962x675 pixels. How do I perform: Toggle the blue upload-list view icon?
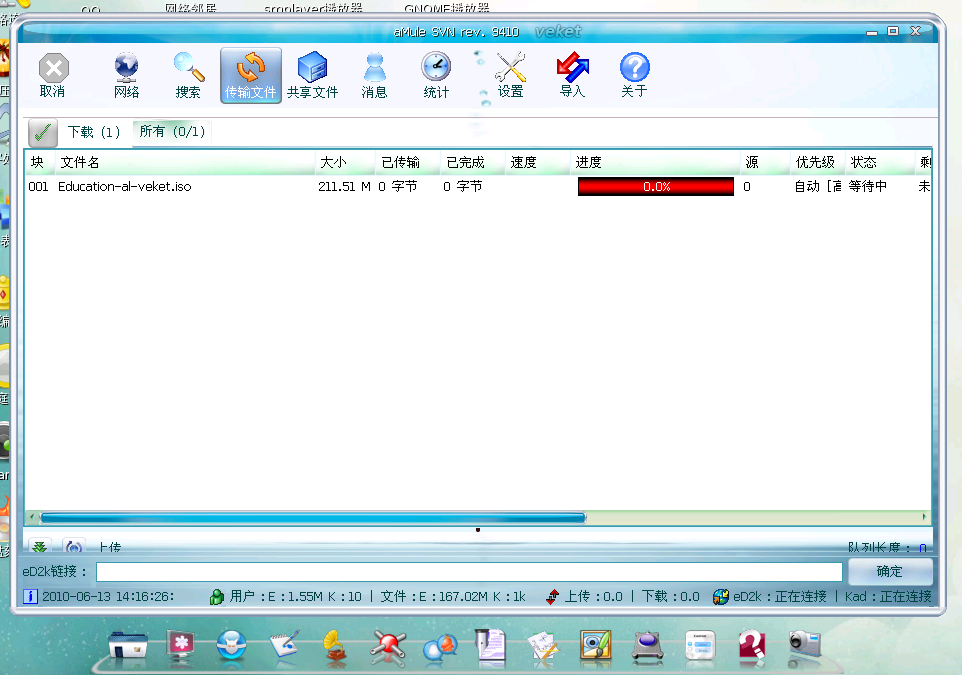coord(74,546)
